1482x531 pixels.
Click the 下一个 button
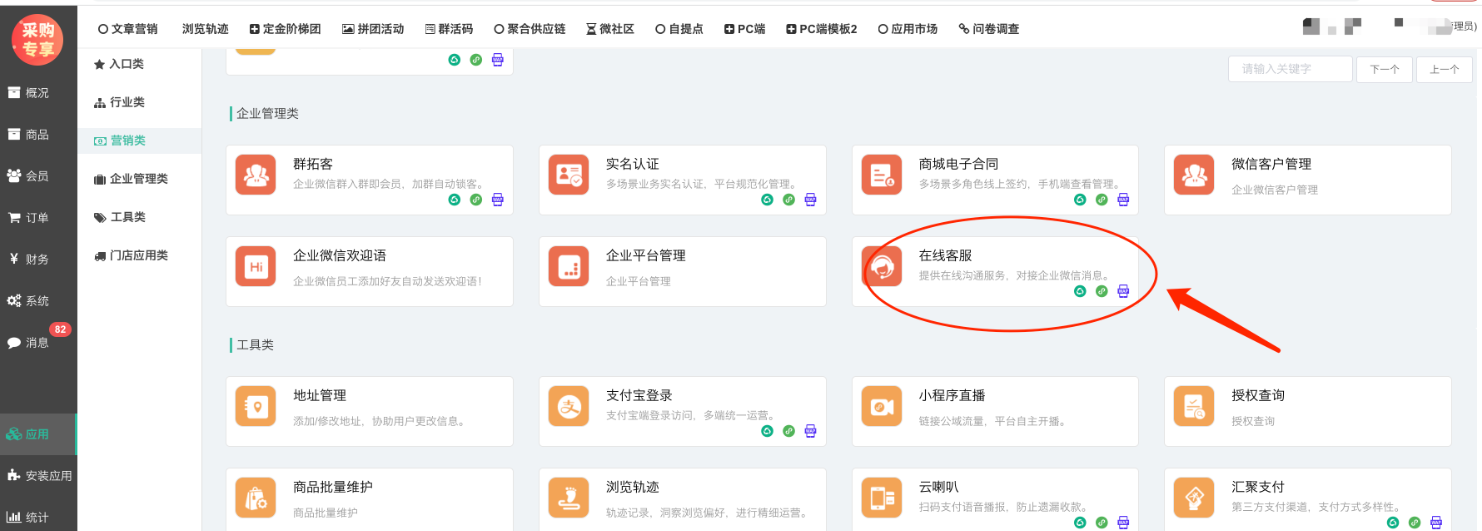coord(1384,69)
